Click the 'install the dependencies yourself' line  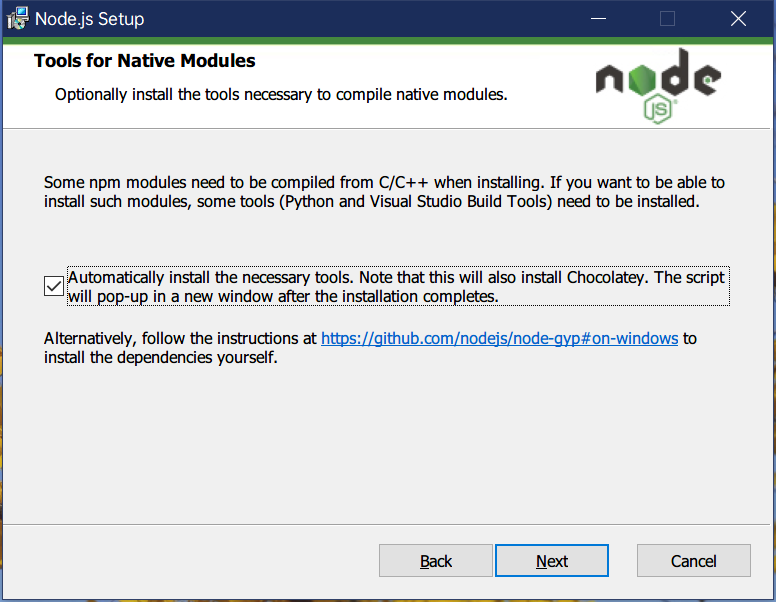[x=160, y=358]
